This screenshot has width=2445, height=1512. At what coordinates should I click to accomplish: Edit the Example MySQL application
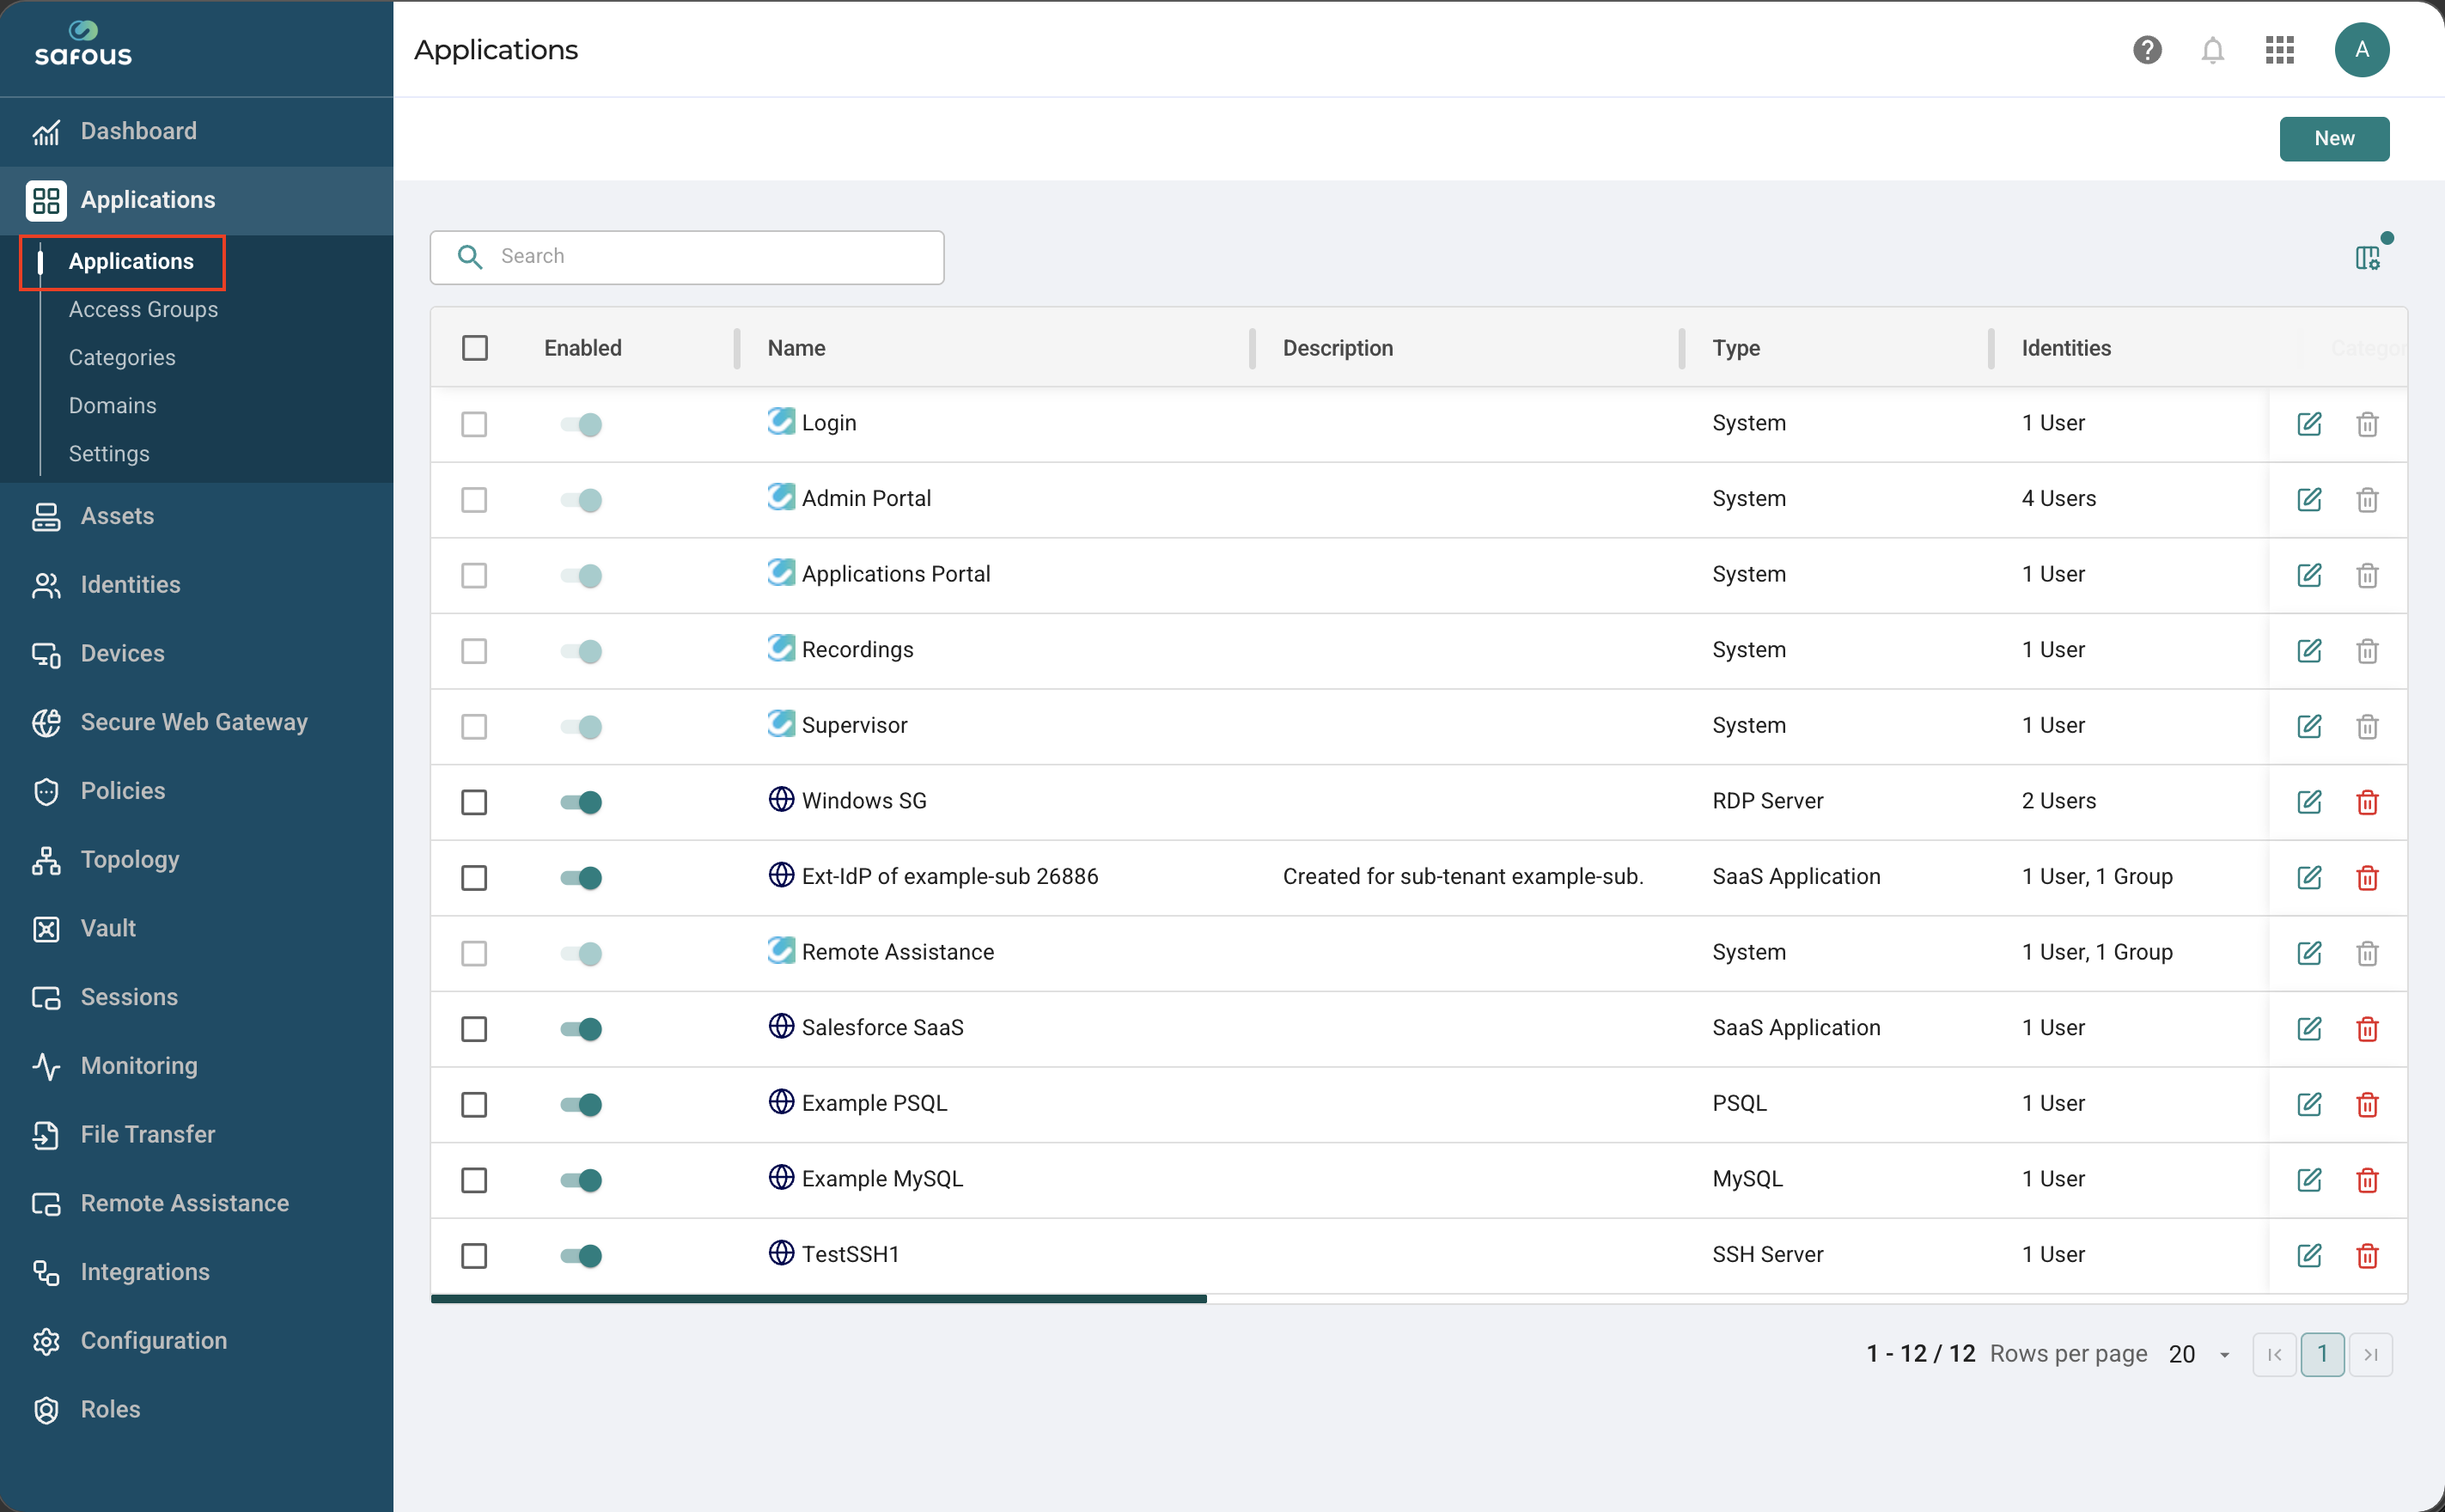pyautogui.click(x=2308, y=1180)
